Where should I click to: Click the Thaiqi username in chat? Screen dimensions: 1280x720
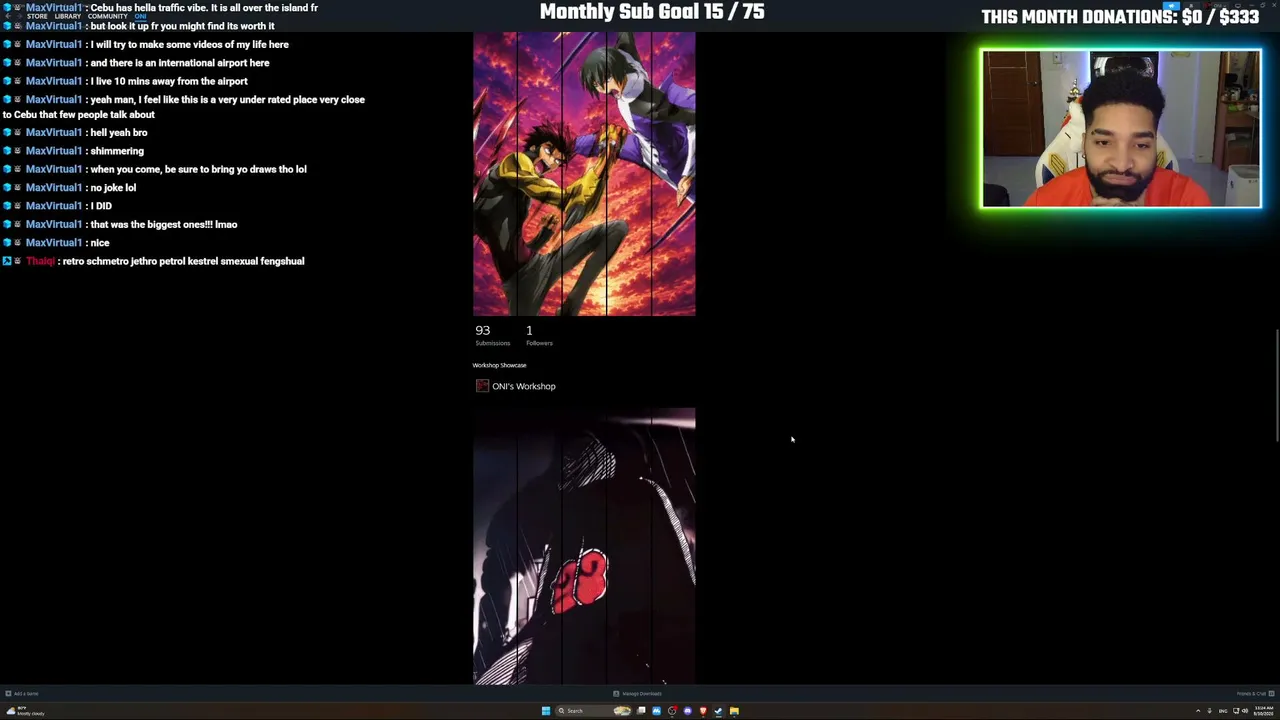tap(40, 261)
